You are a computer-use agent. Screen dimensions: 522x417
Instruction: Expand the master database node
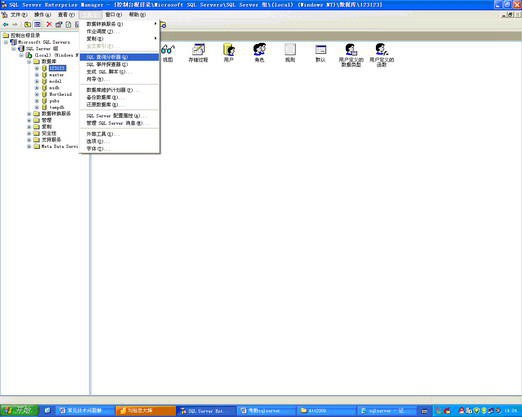[37, 75]
